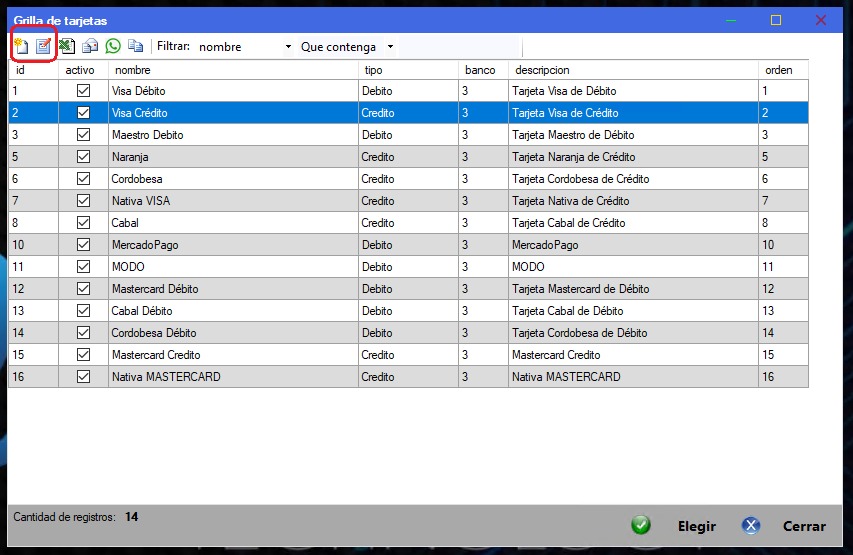Maximize the Grilla de tarjetas window
The width and height of the screenshot is (853, 555).
(x=776, y=20)
